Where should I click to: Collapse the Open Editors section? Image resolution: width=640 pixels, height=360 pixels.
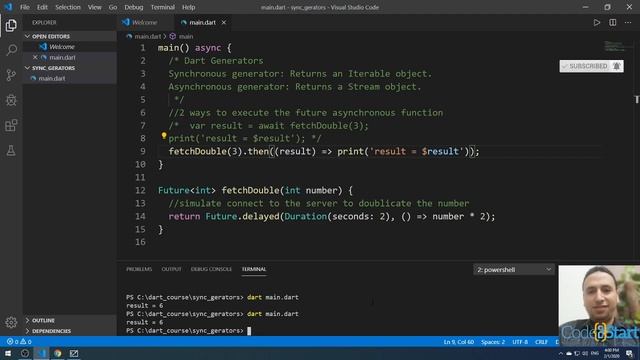pos(69,36)
